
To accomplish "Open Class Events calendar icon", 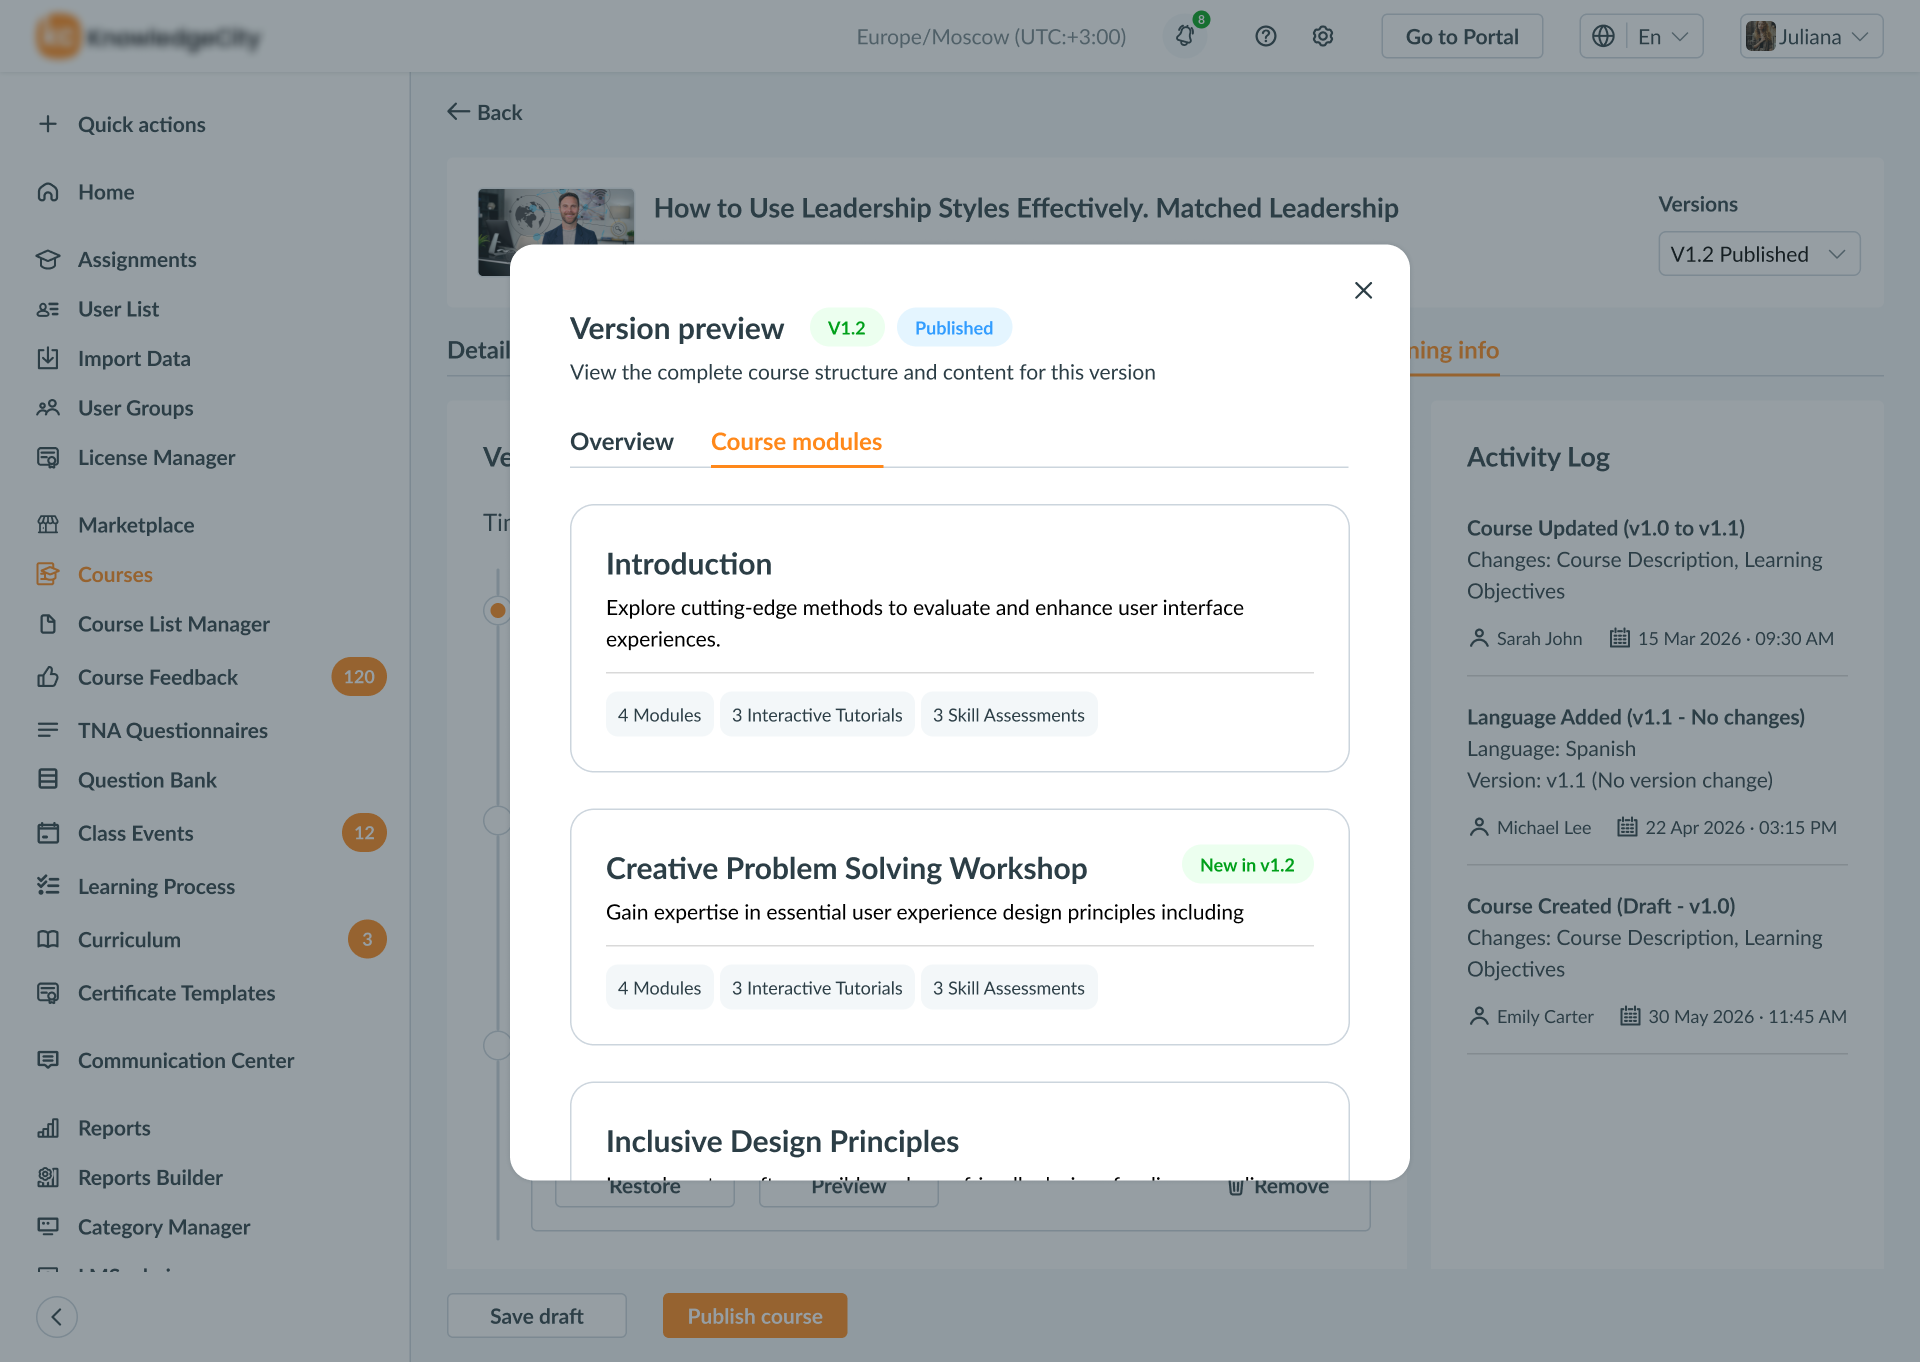I will click(47, 833).
